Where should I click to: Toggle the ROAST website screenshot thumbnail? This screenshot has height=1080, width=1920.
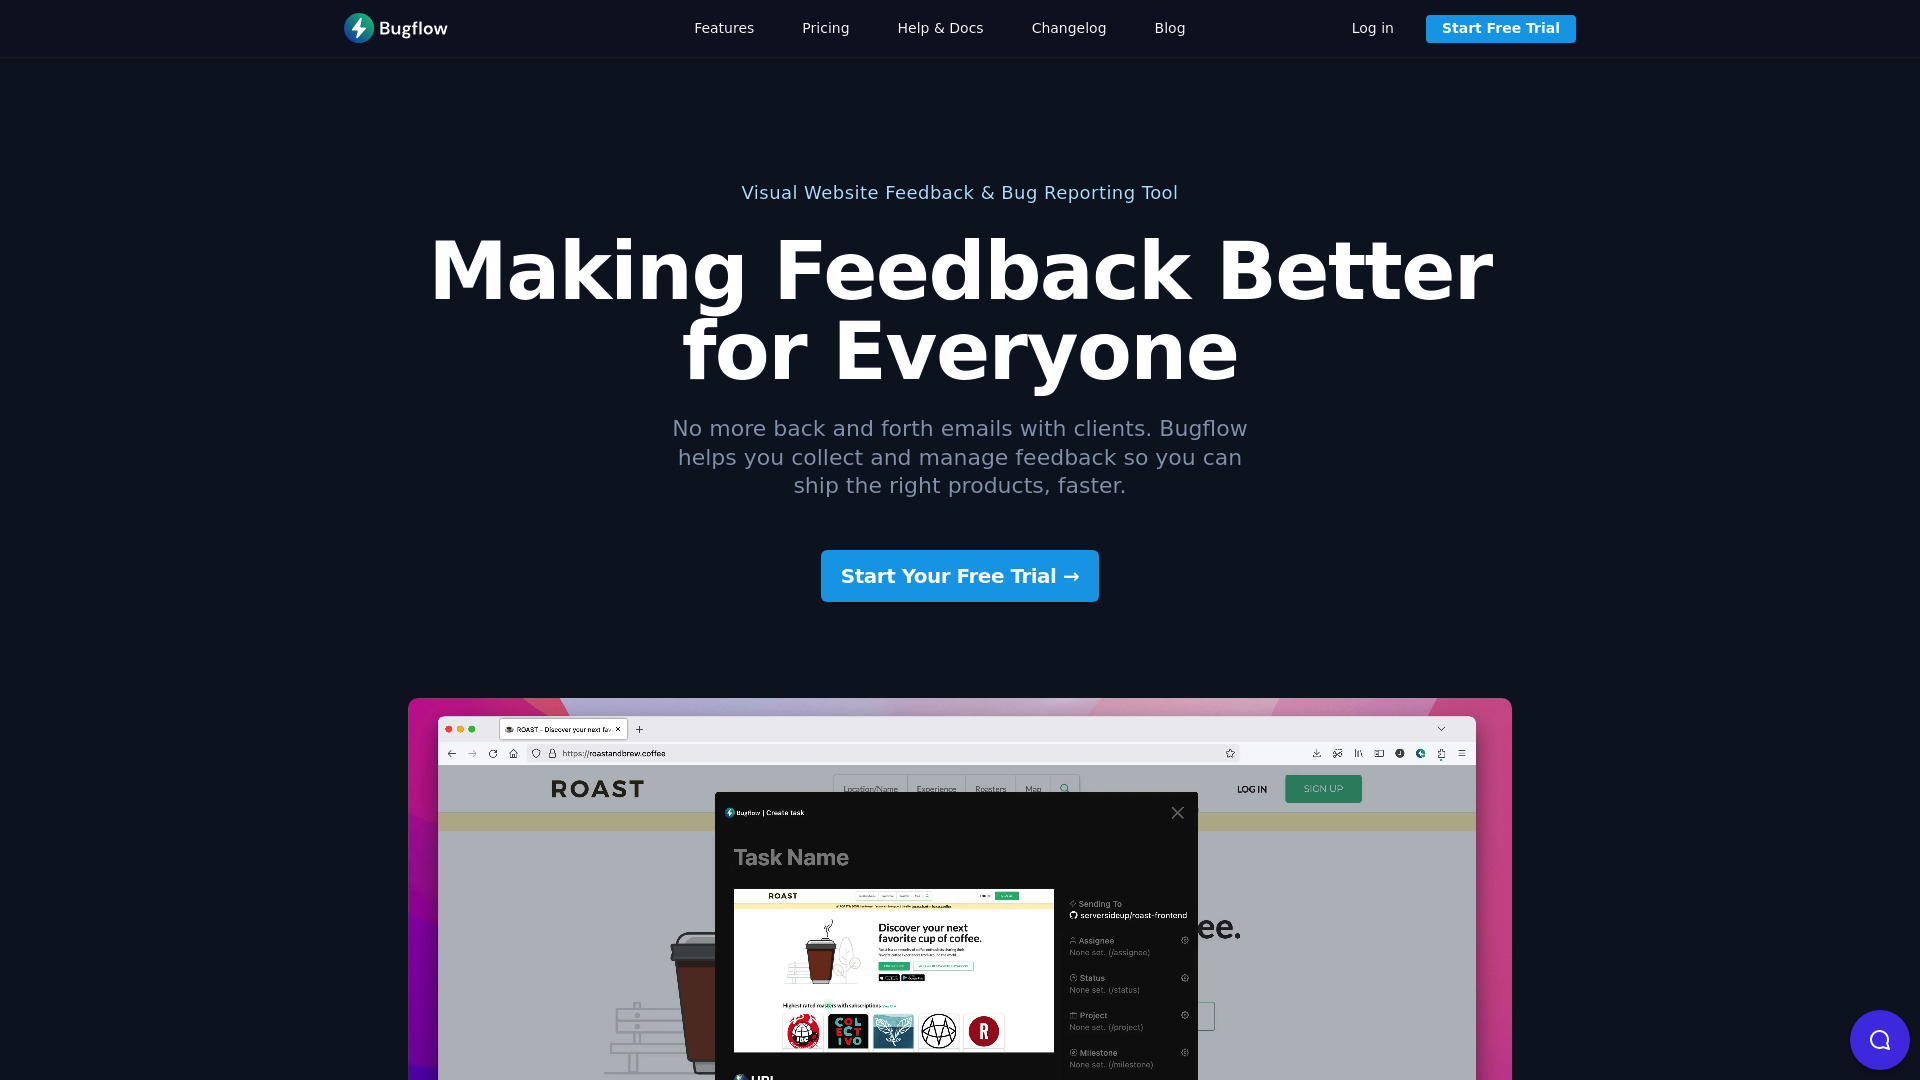tap(894, 971)
